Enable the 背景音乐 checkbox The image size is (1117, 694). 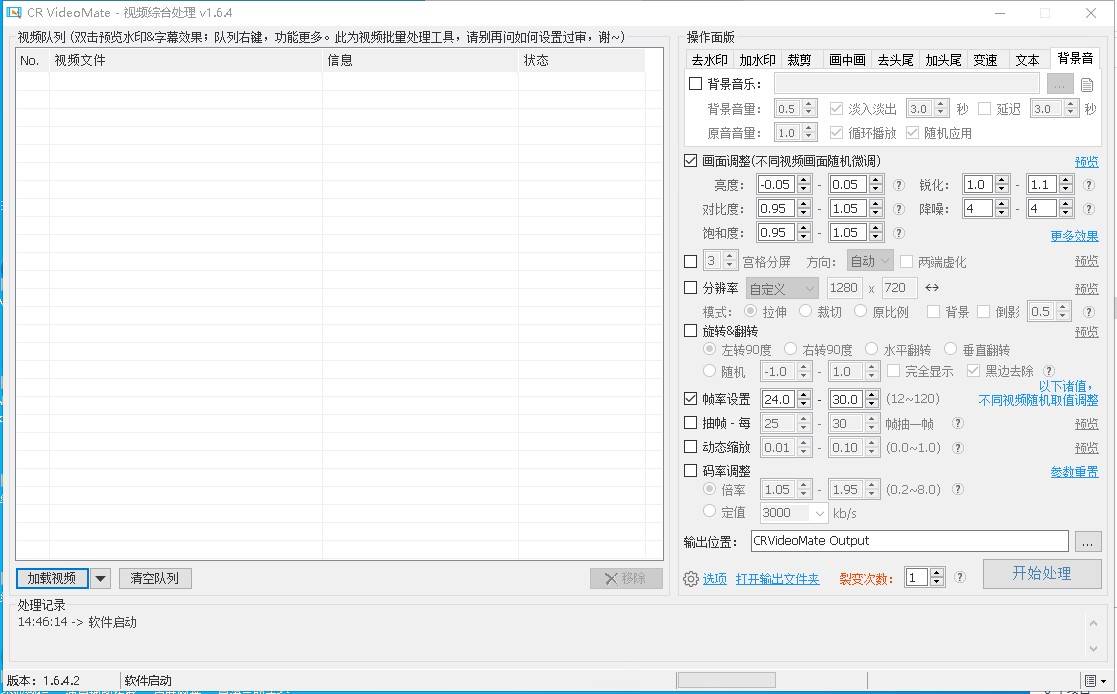695,83
